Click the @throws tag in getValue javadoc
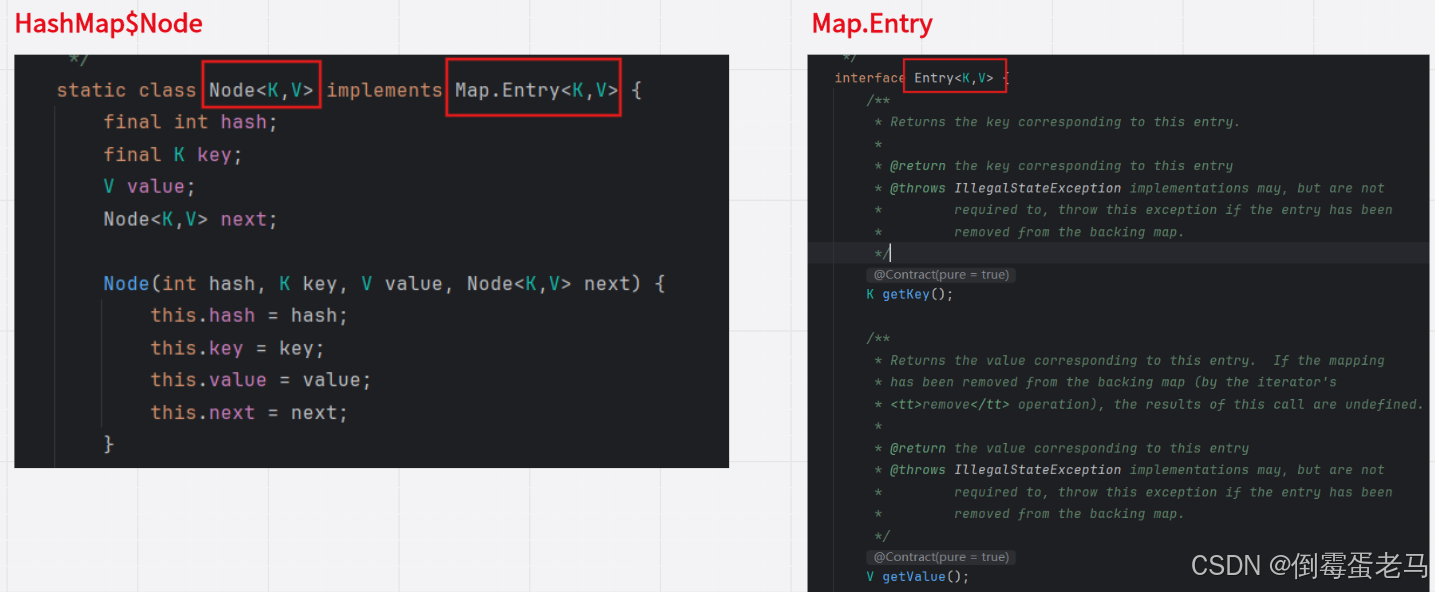The width and height of the screenshot is (1435, 592). tap(916, 469)
